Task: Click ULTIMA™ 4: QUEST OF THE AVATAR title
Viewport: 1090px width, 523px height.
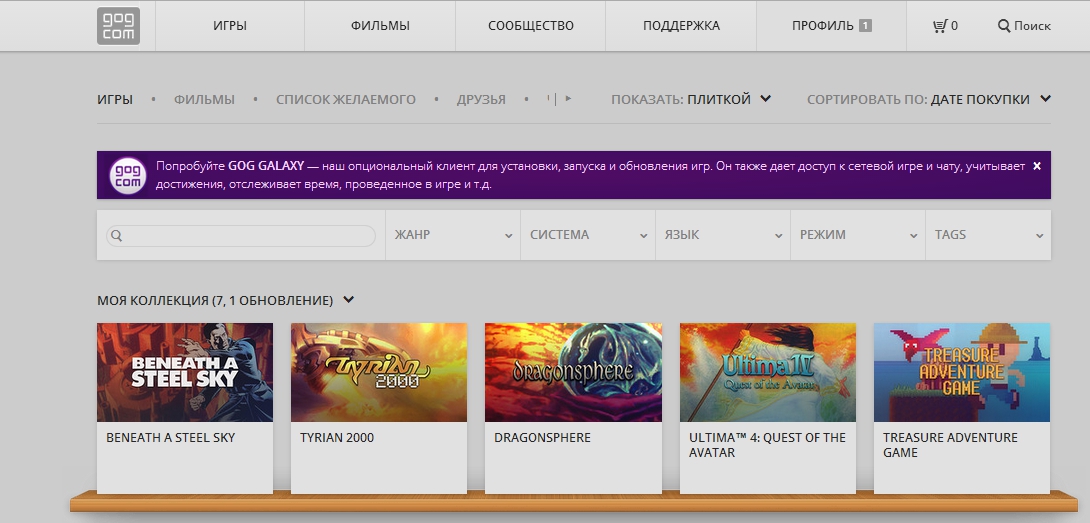Action: coord(767,445)
